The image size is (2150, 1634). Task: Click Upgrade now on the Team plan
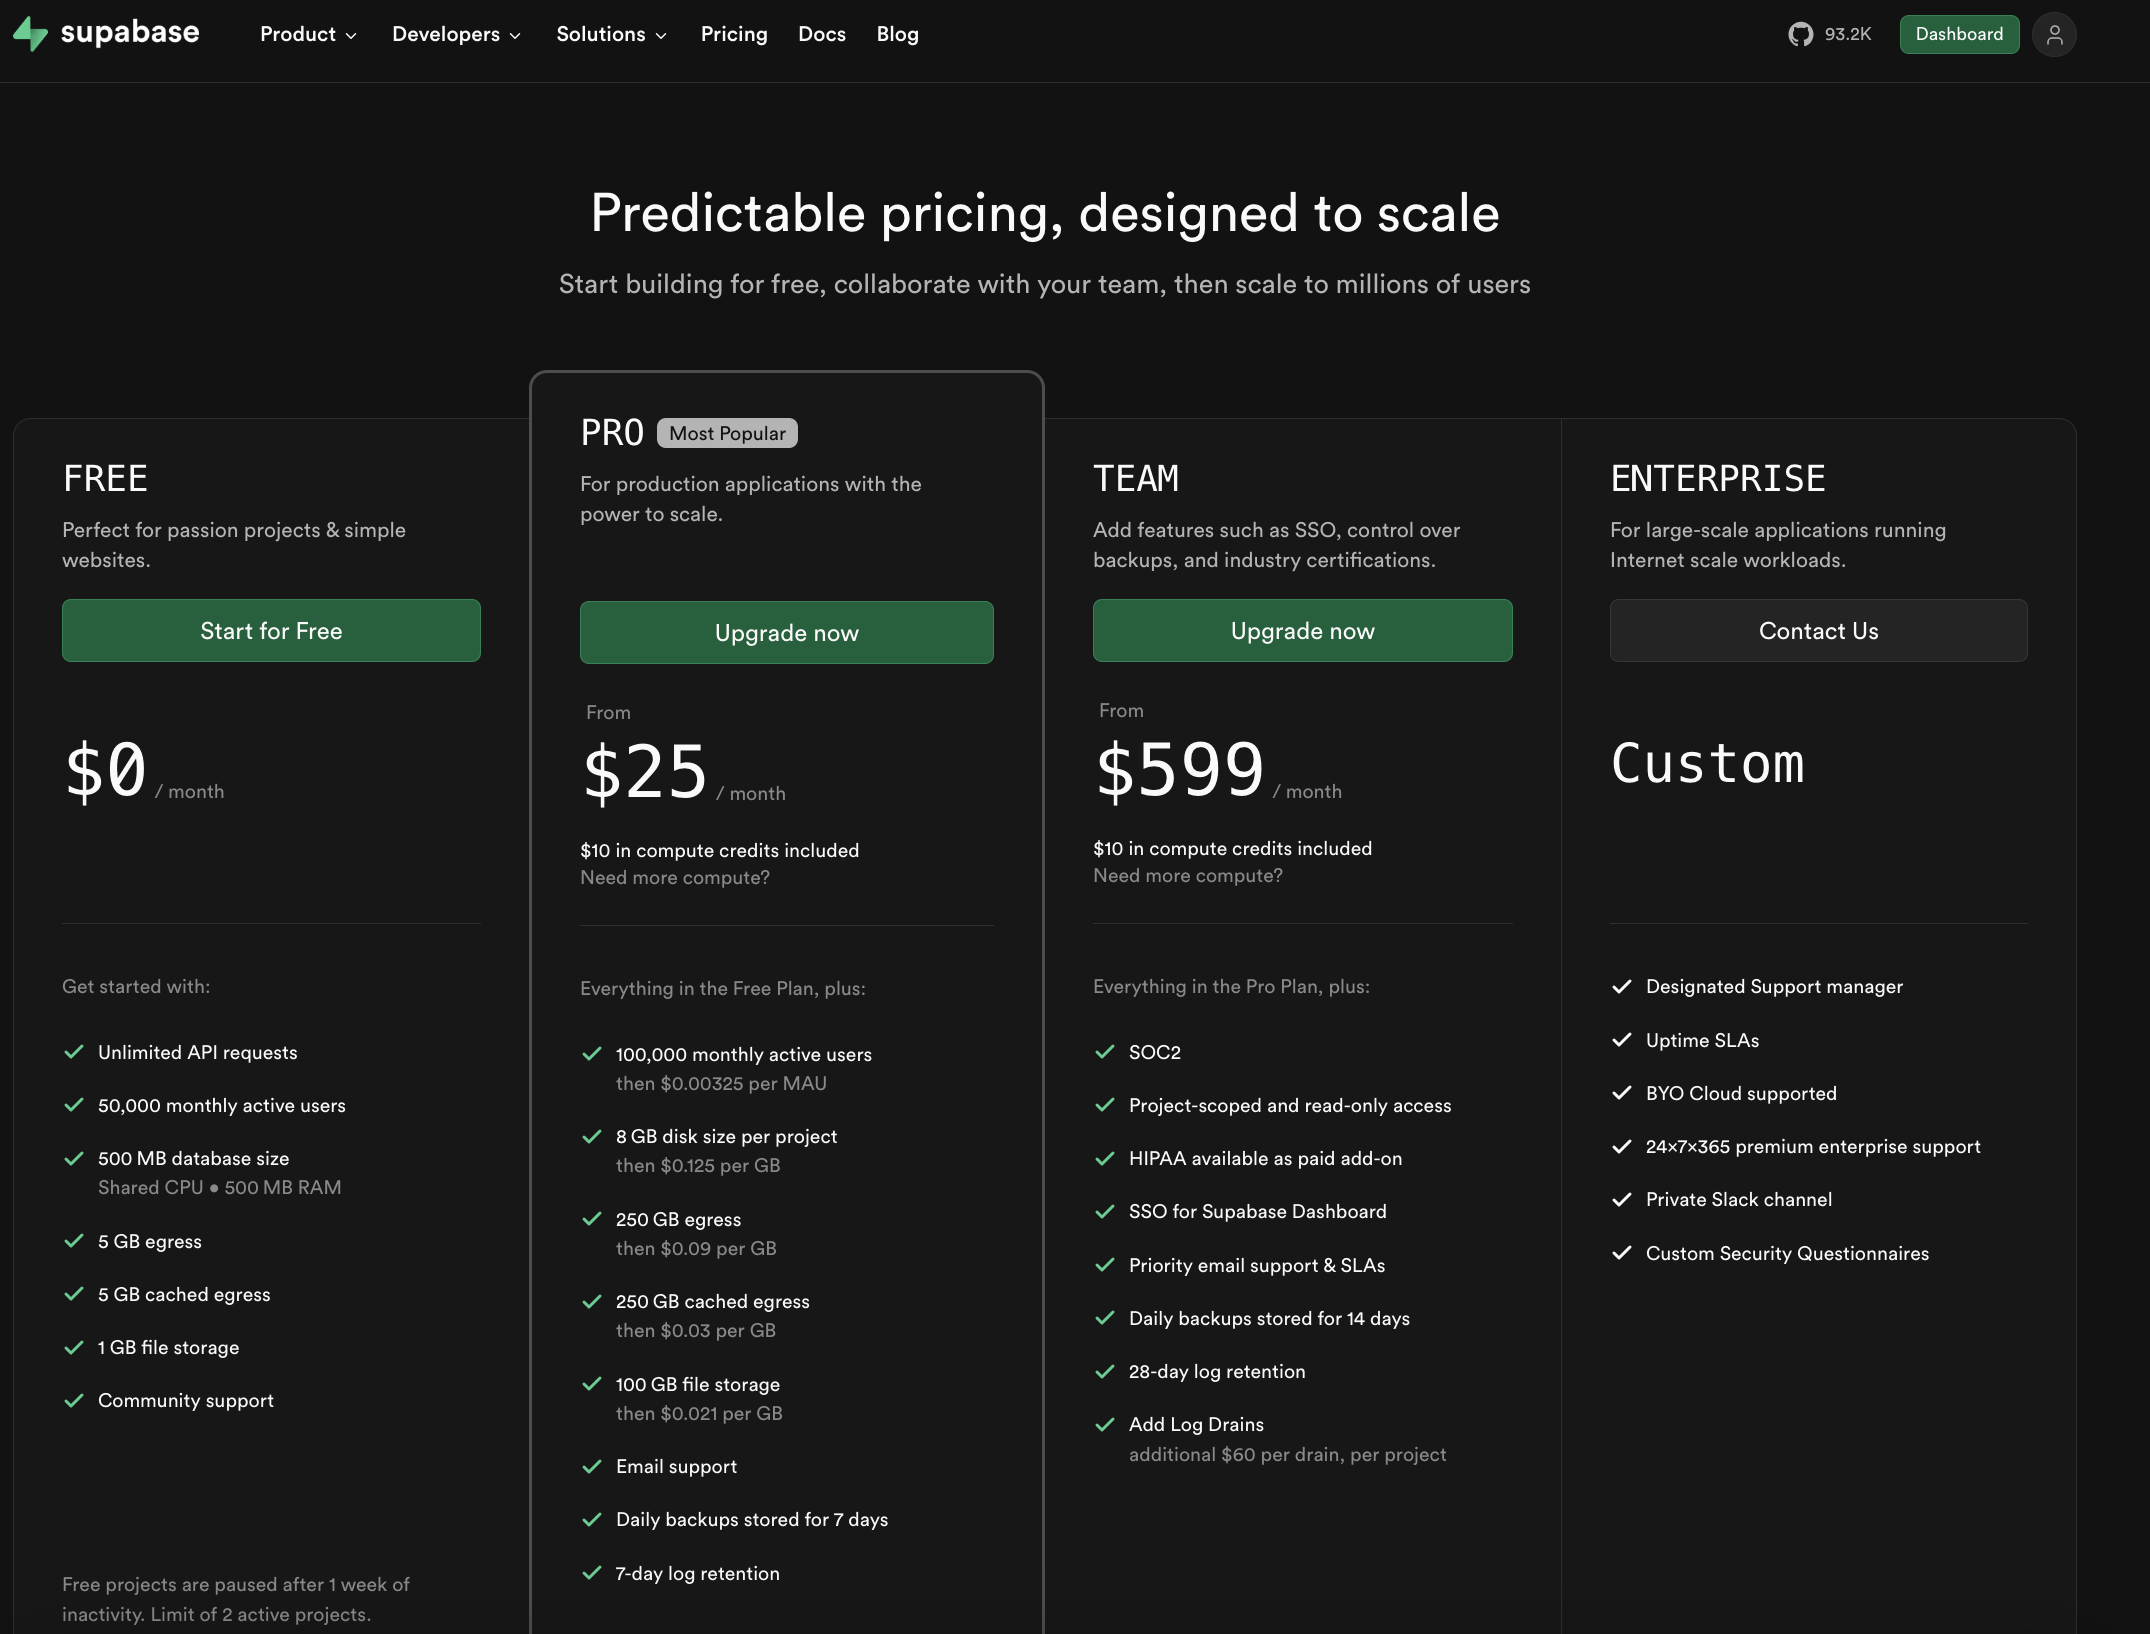click(1302, 631)
